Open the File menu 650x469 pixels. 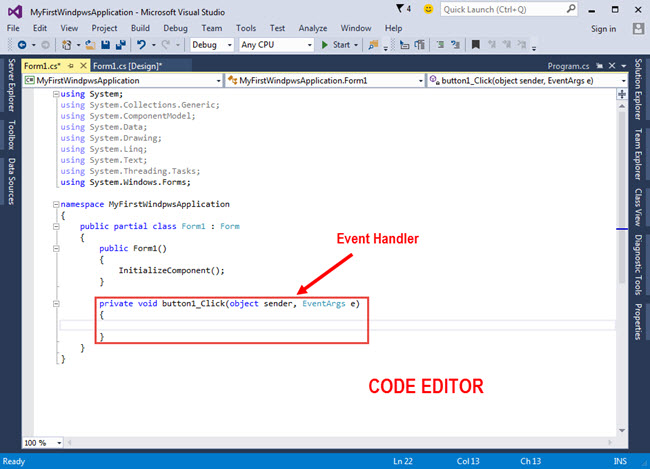click(13, 28)
